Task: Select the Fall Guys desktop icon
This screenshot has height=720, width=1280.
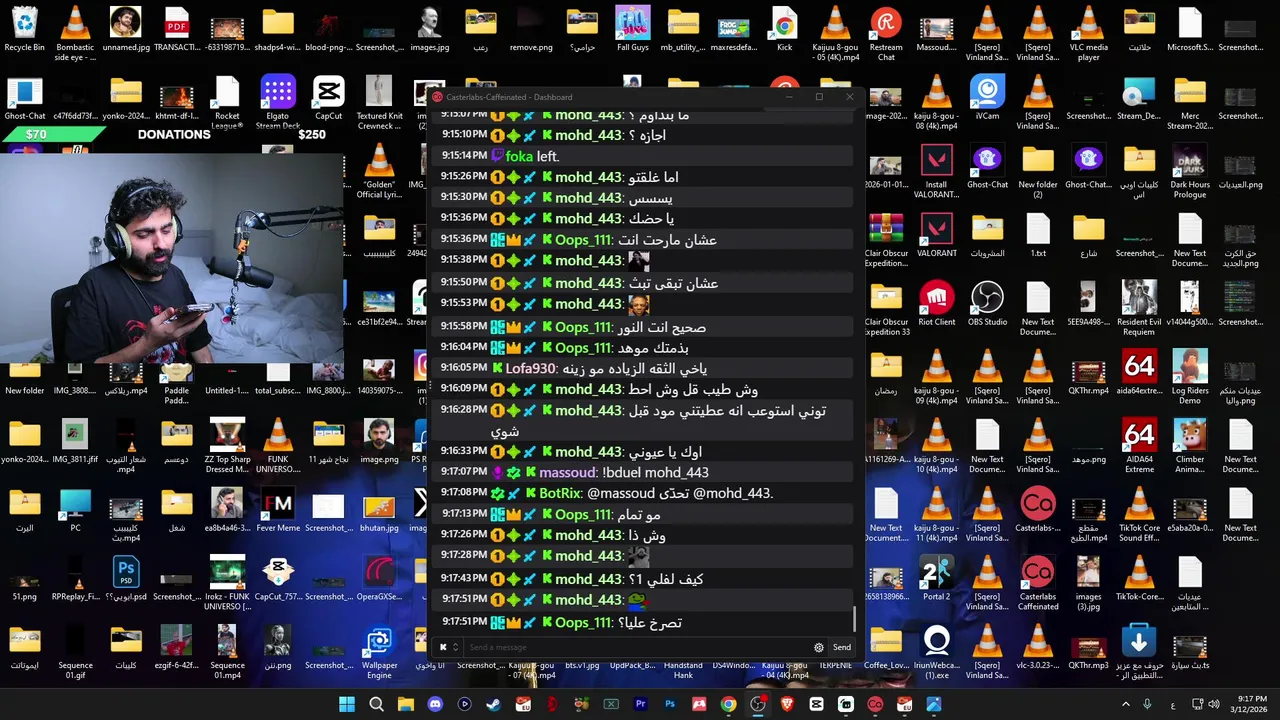Action: pyautogui.click(x=632, y=29)
